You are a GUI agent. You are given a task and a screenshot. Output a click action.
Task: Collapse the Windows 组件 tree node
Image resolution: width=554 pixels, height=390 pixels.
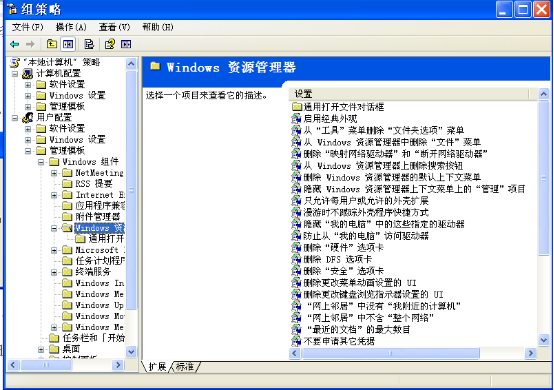41,162
